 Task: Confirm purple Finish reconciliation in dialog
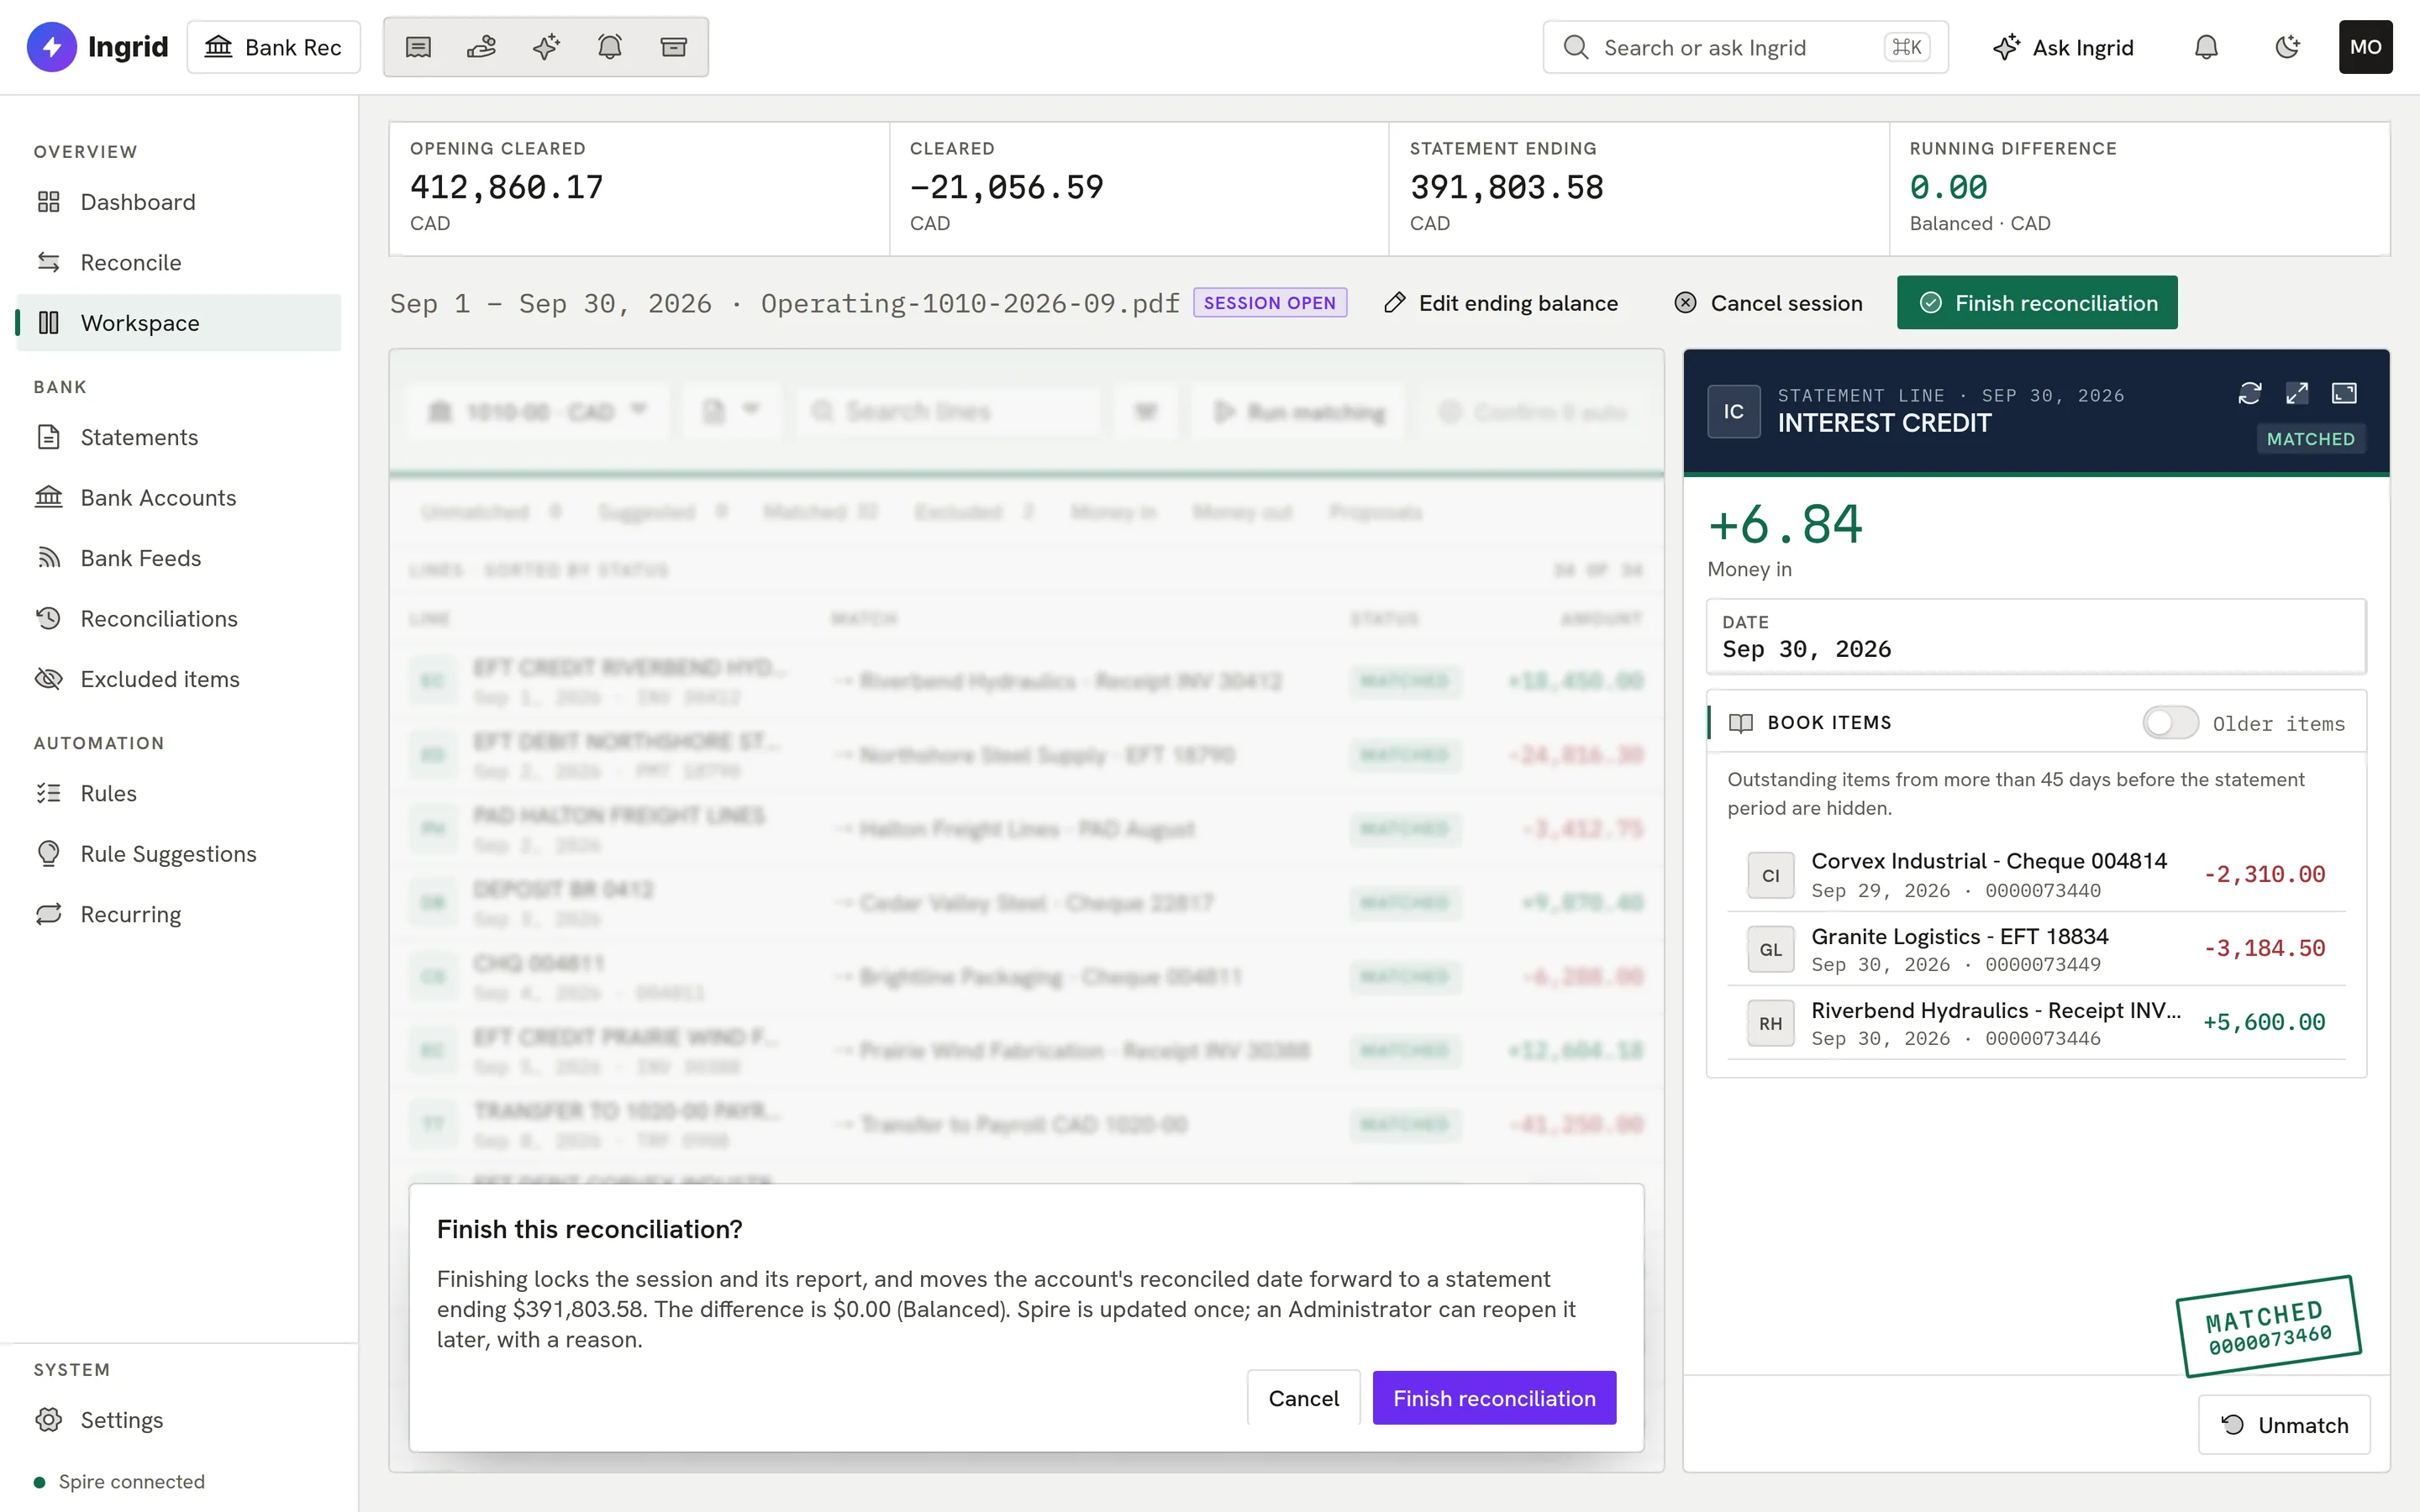(1494, 1398)
